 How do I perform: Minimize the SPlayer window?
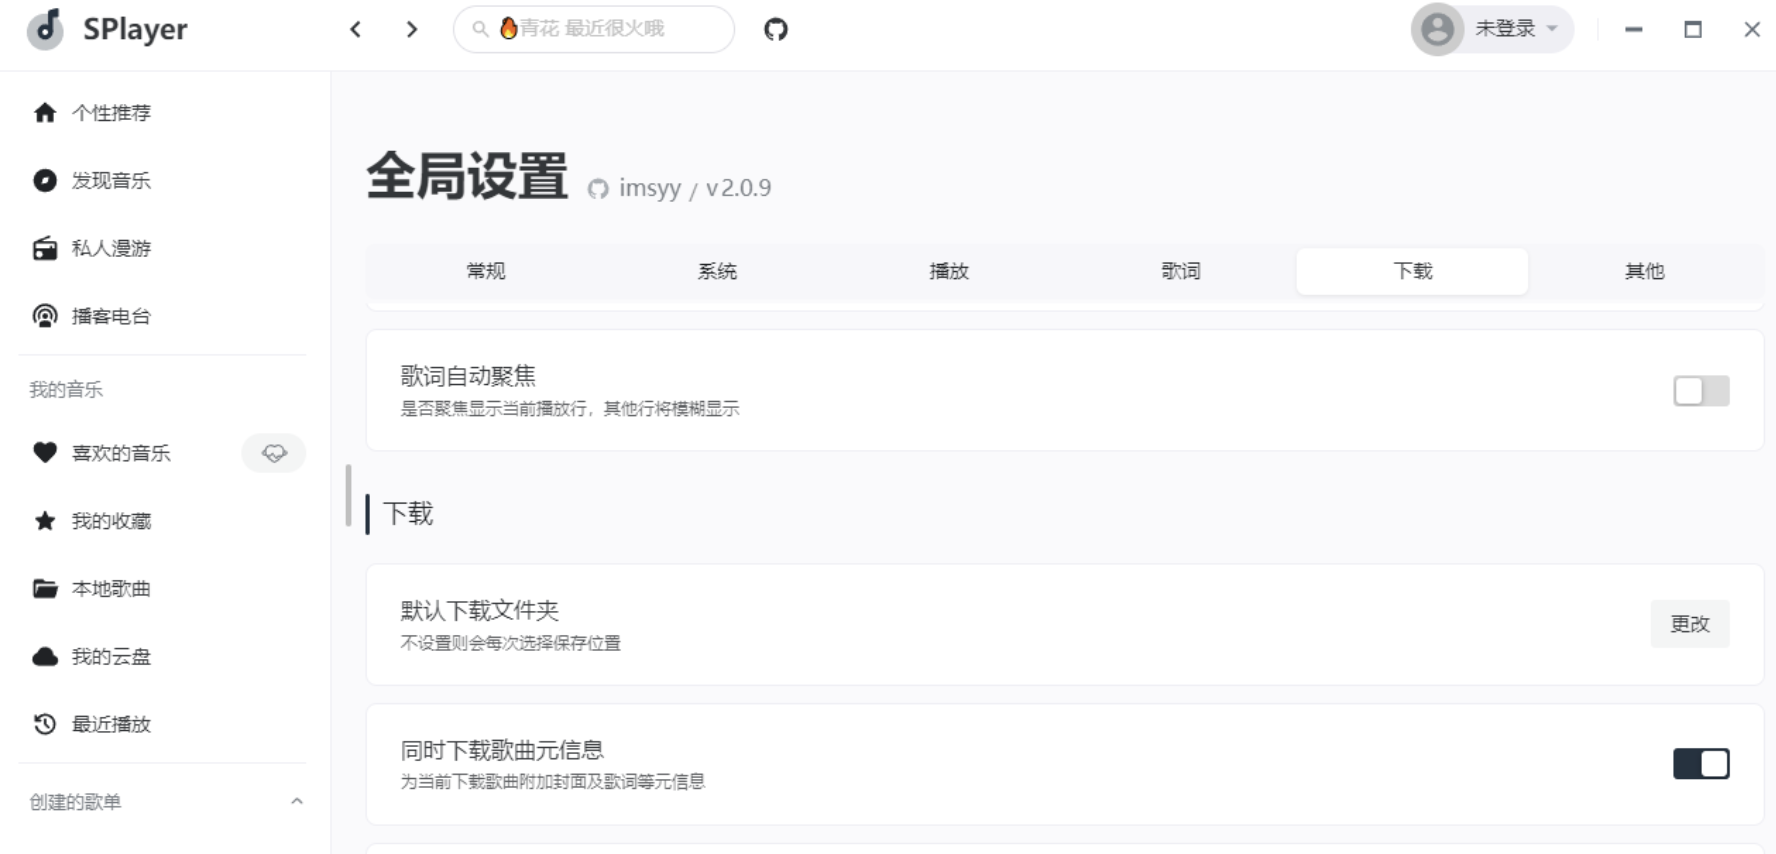[1634, 29]
